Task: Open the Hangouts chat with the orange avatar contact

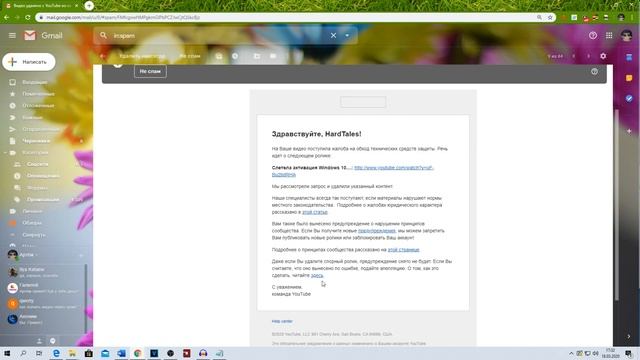Action: click(x=45, y=304)
